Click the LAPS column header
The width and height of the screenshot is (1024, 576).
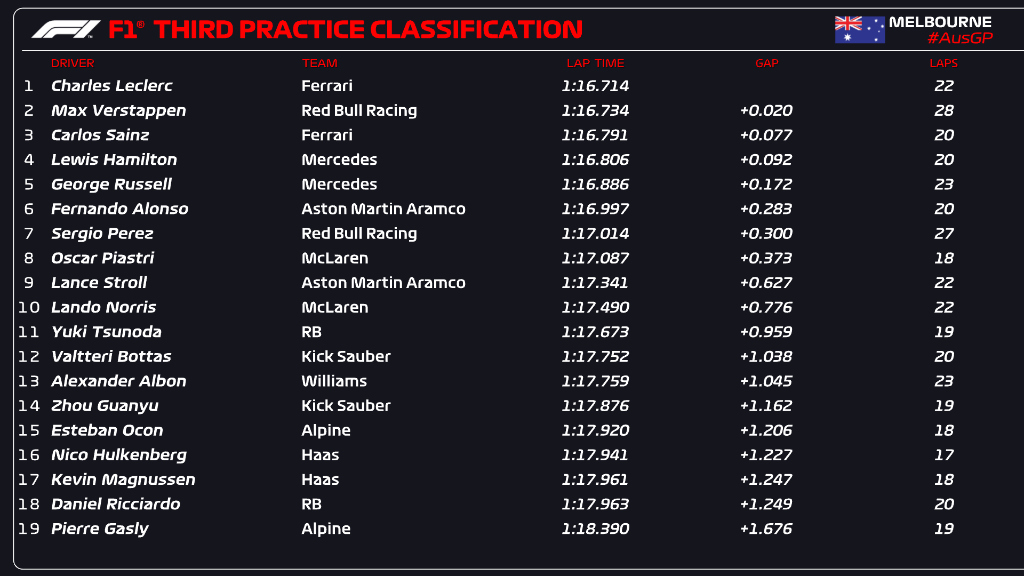[x=943, y=63]
